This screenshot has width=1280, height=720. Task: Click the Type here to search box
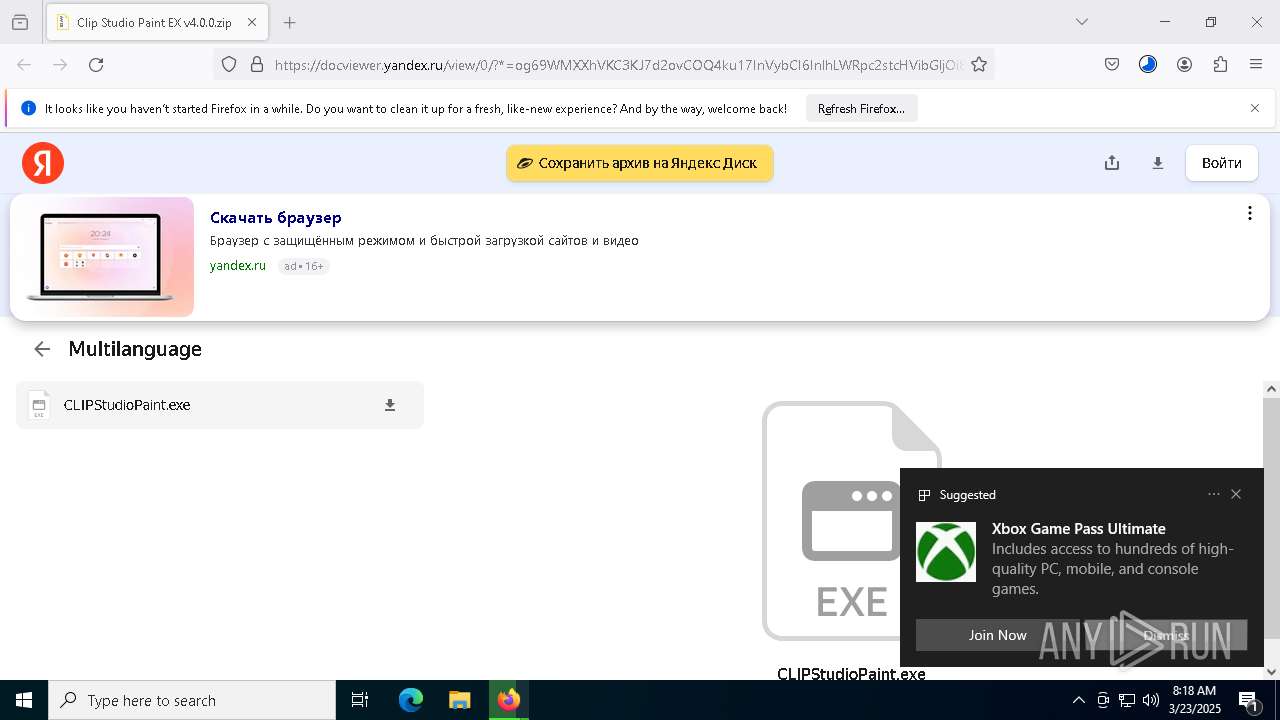pos(192,700)
